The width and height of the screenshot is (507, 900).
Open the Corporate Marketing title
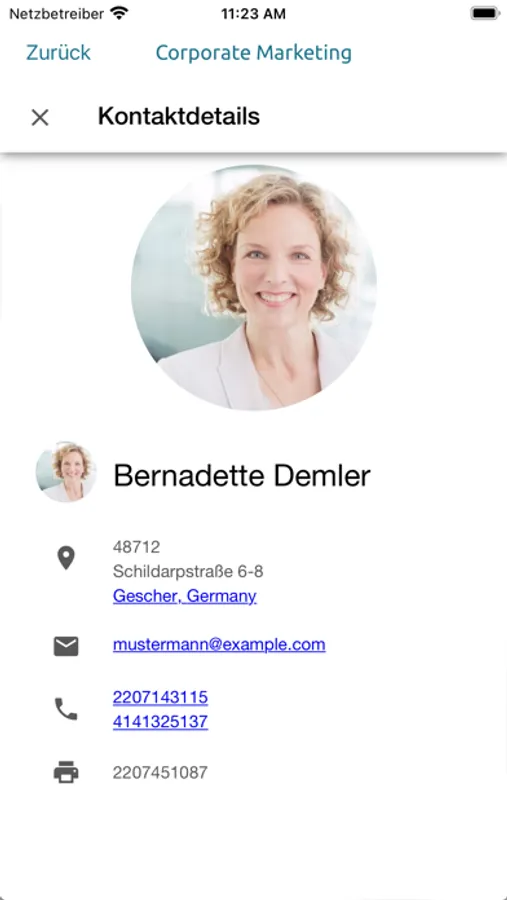pyautogui.click(x=253, y=53)
